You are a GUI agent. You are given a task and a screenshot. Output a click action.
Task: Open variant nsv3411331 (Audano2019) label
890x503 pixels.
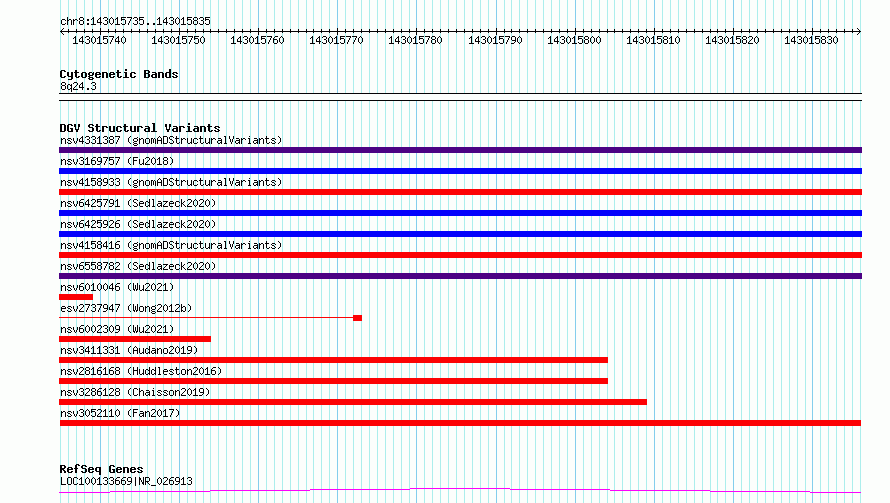pos(129,350)
